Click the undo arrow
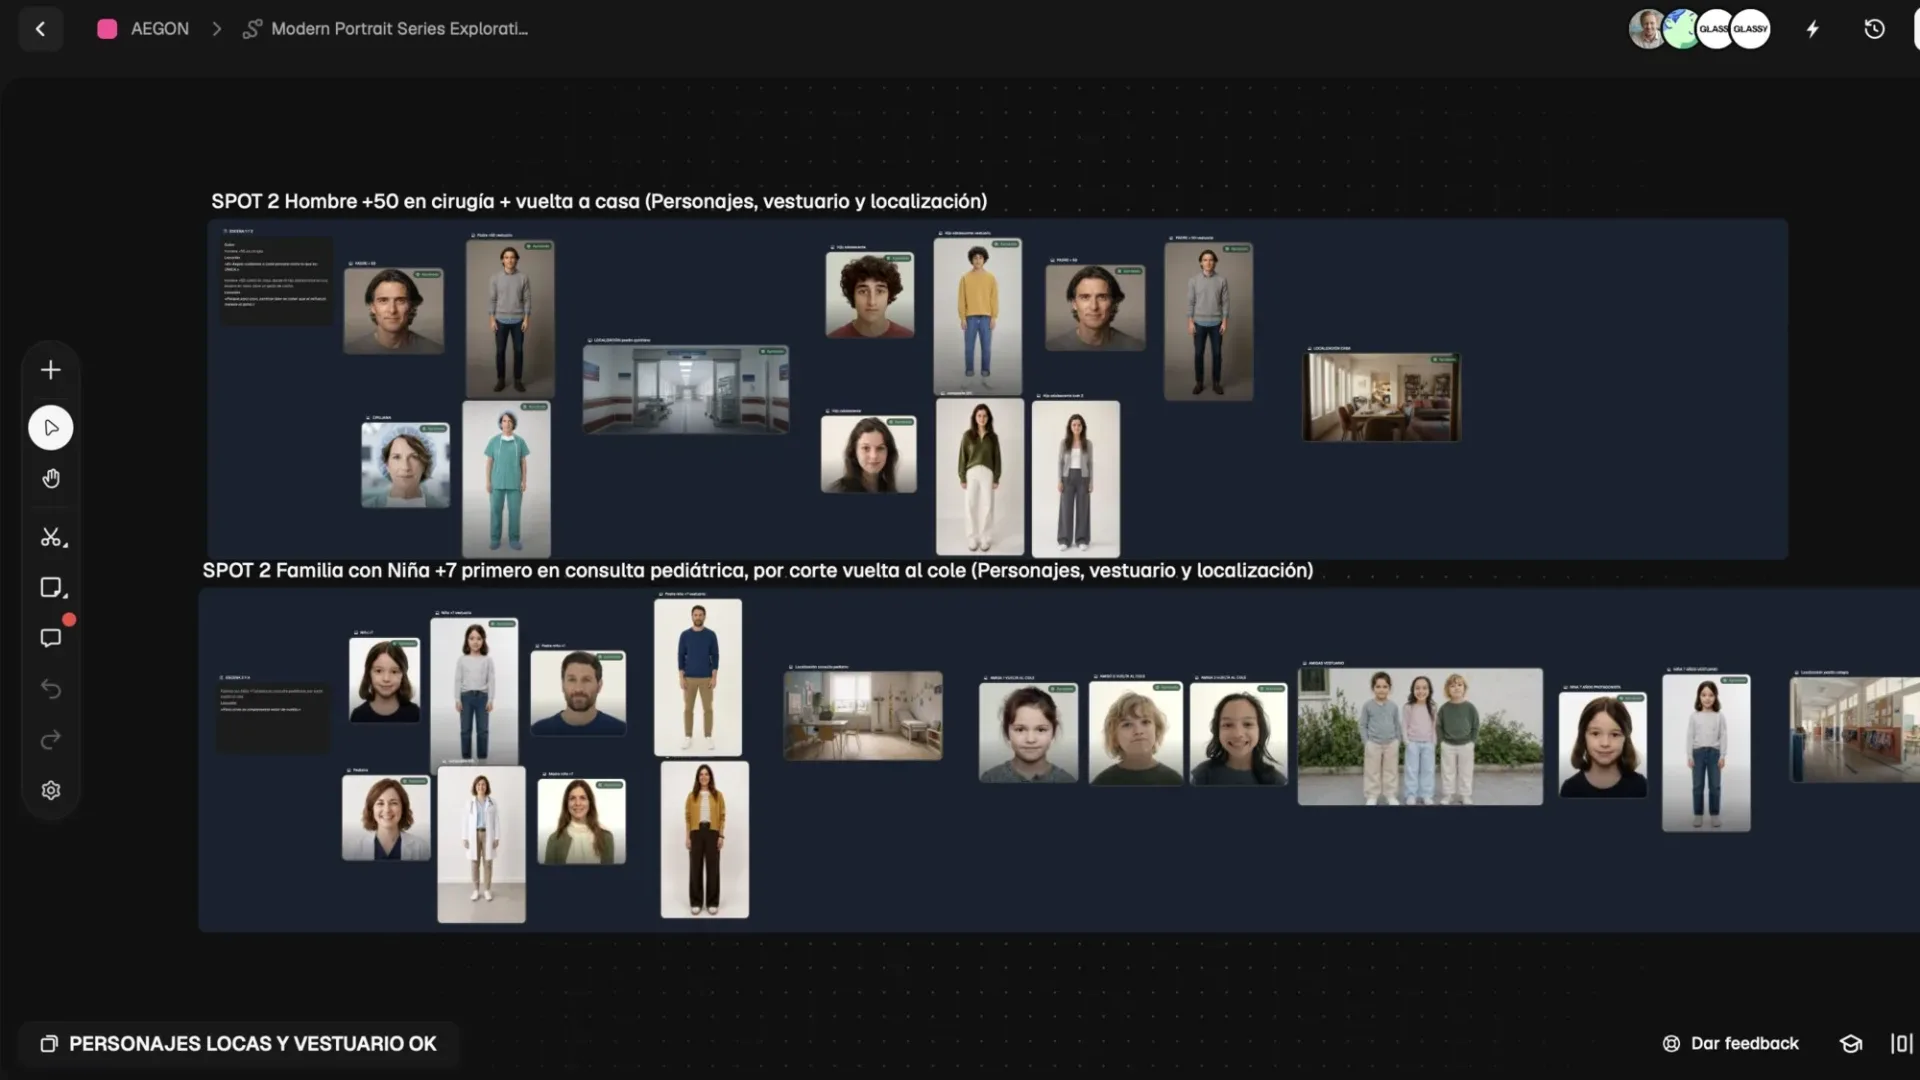The width and height of the screenshot is (1920, 1080). click(51, 689)
